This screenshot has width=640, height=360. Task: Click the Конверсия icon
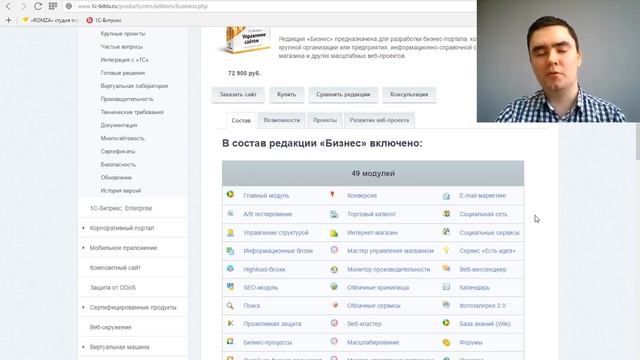pos(333,195)
